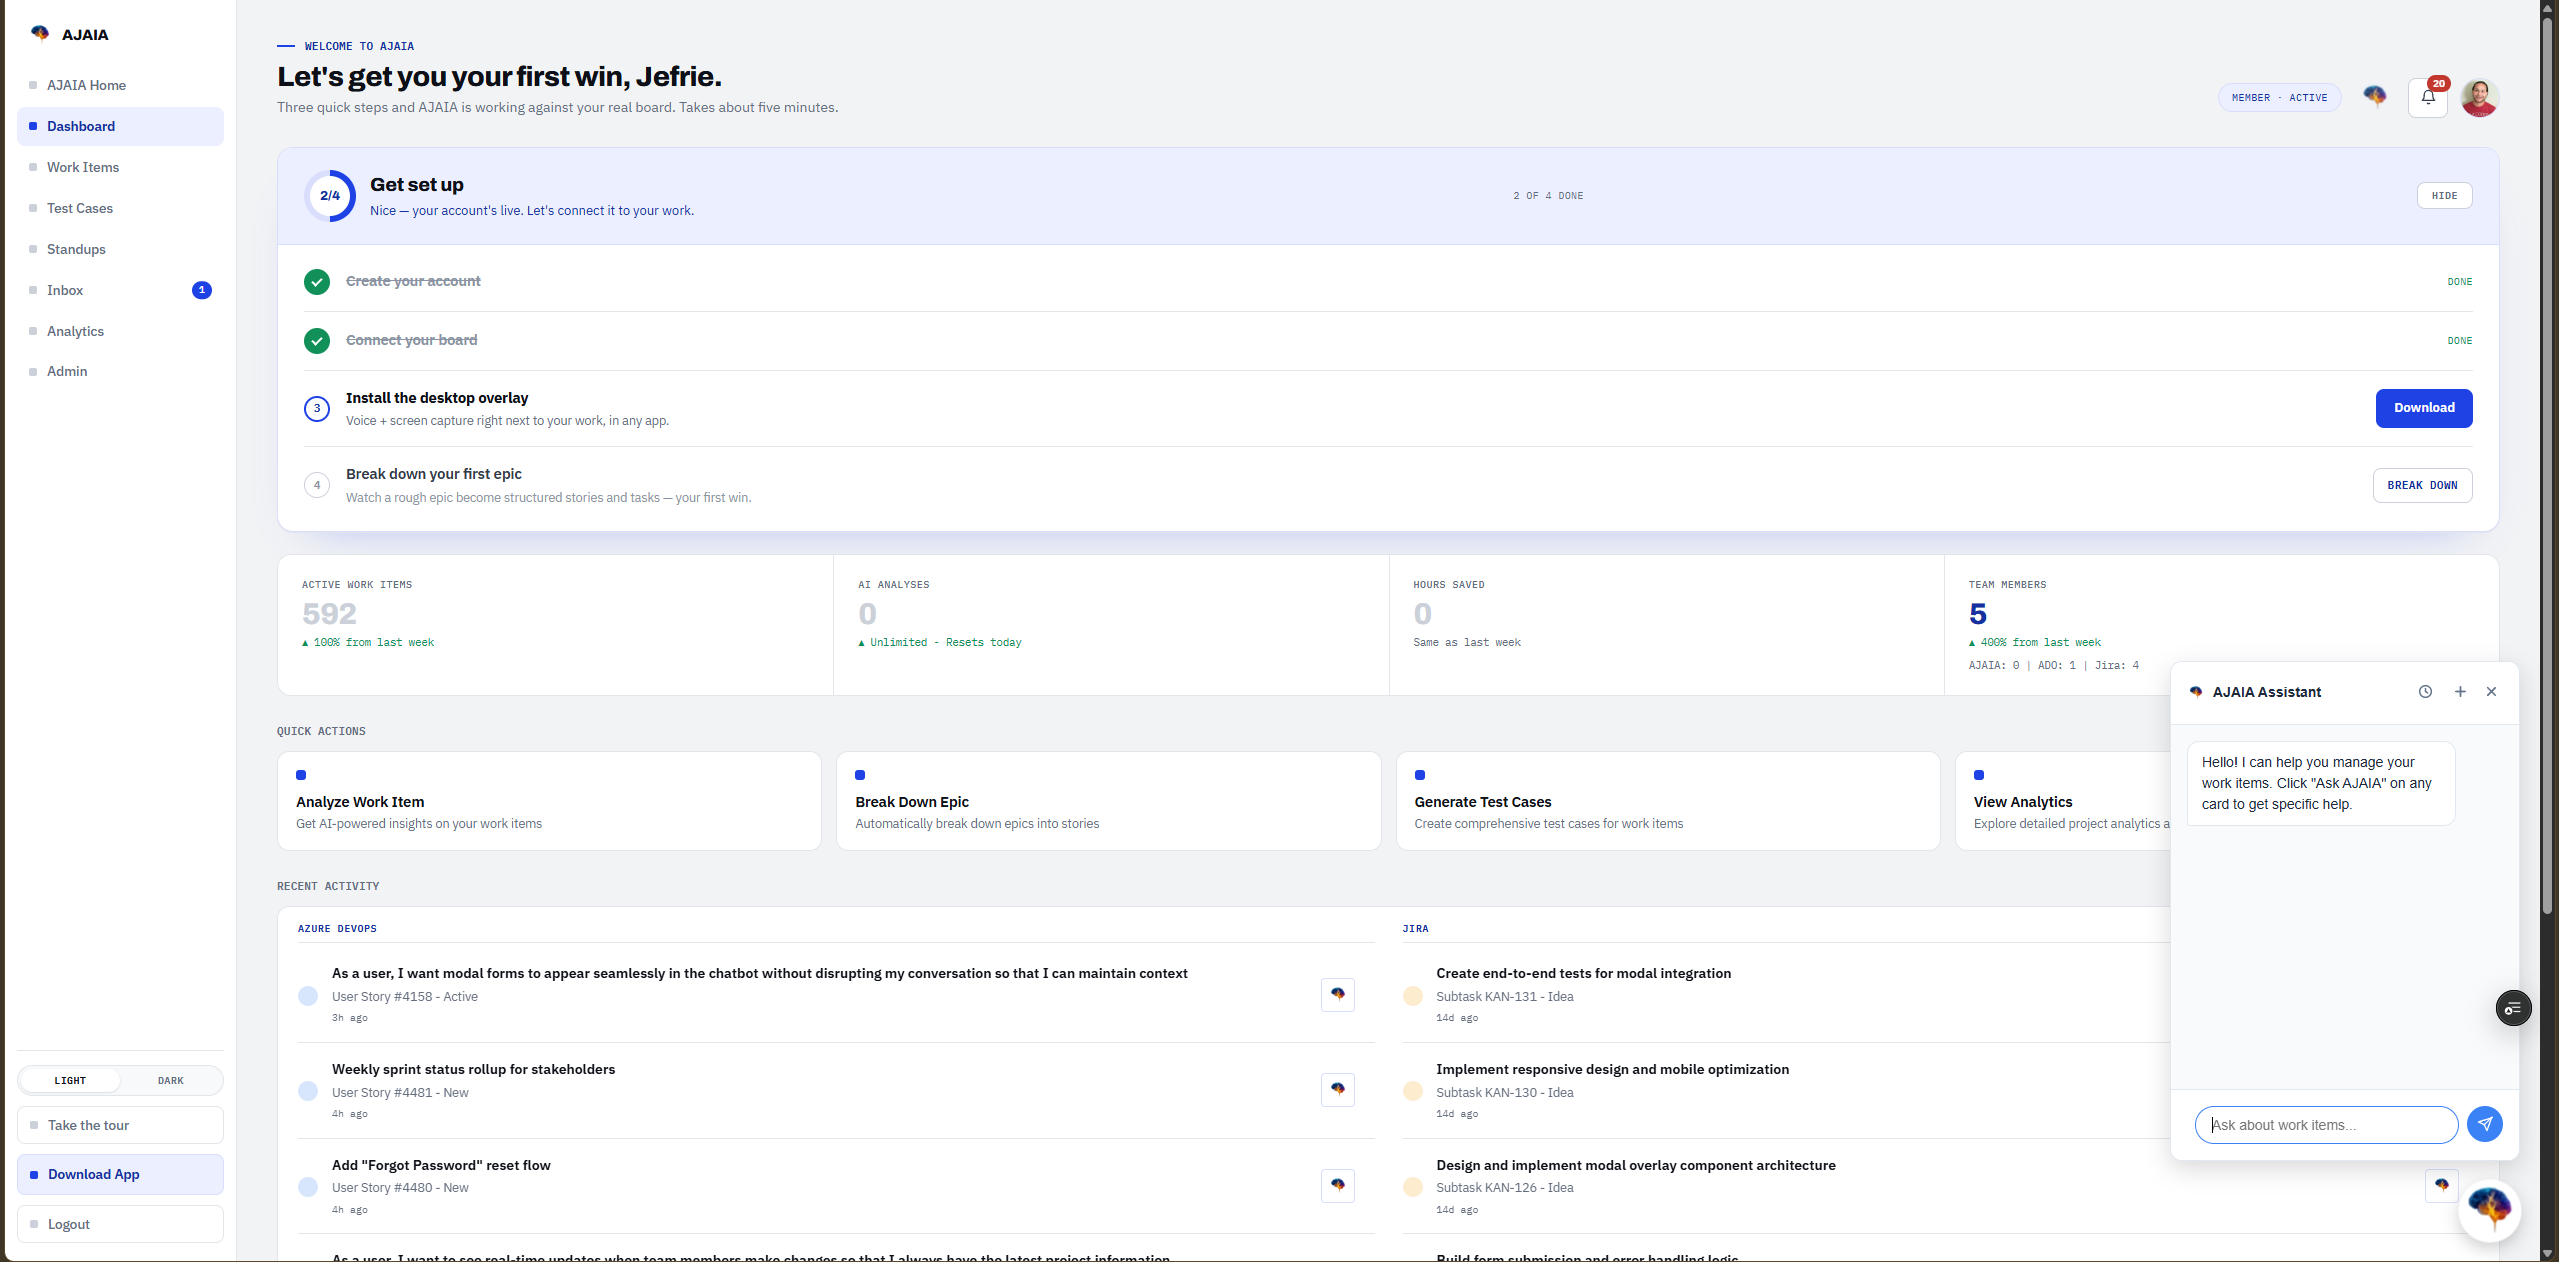Image resolution: width=2559 pixels, height=1262 pixels.
Task: Open Analyze Work Item quick action
Action: (x=549, y=801)
